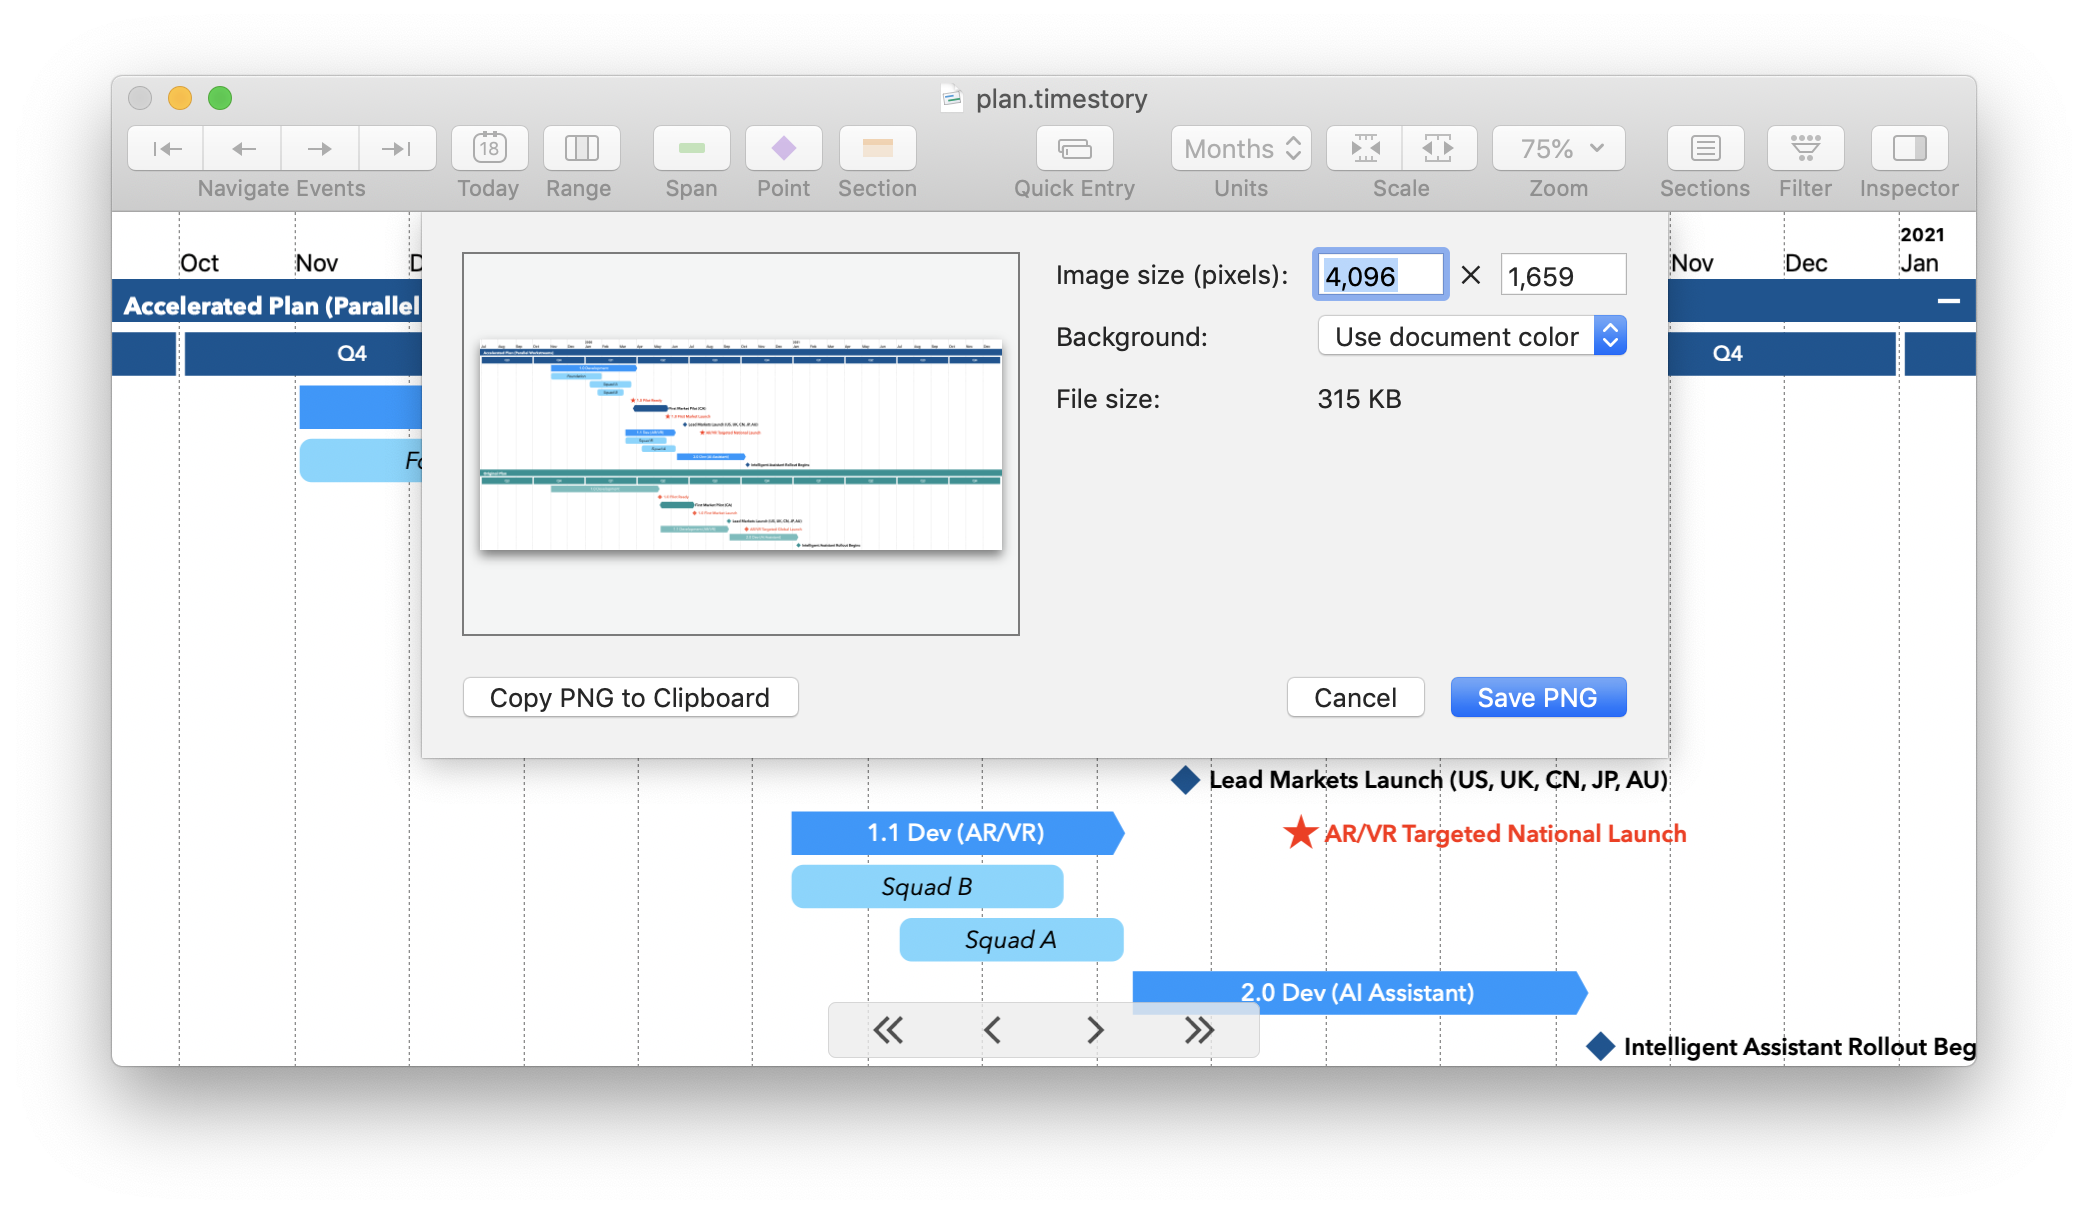Cancel the PNG export dialog
This screenshot has width=2088, height=1214.
(1355, 697)
